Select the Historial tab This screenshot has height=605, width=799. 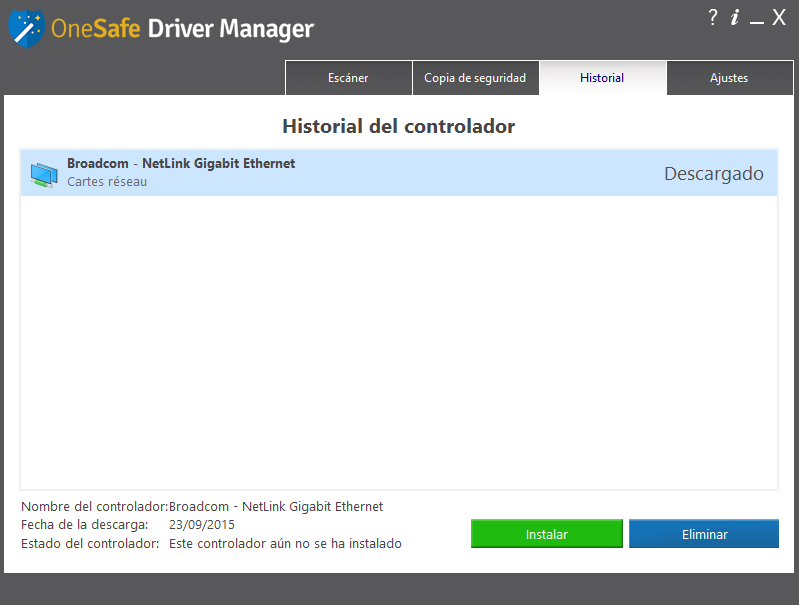(602, 78)
